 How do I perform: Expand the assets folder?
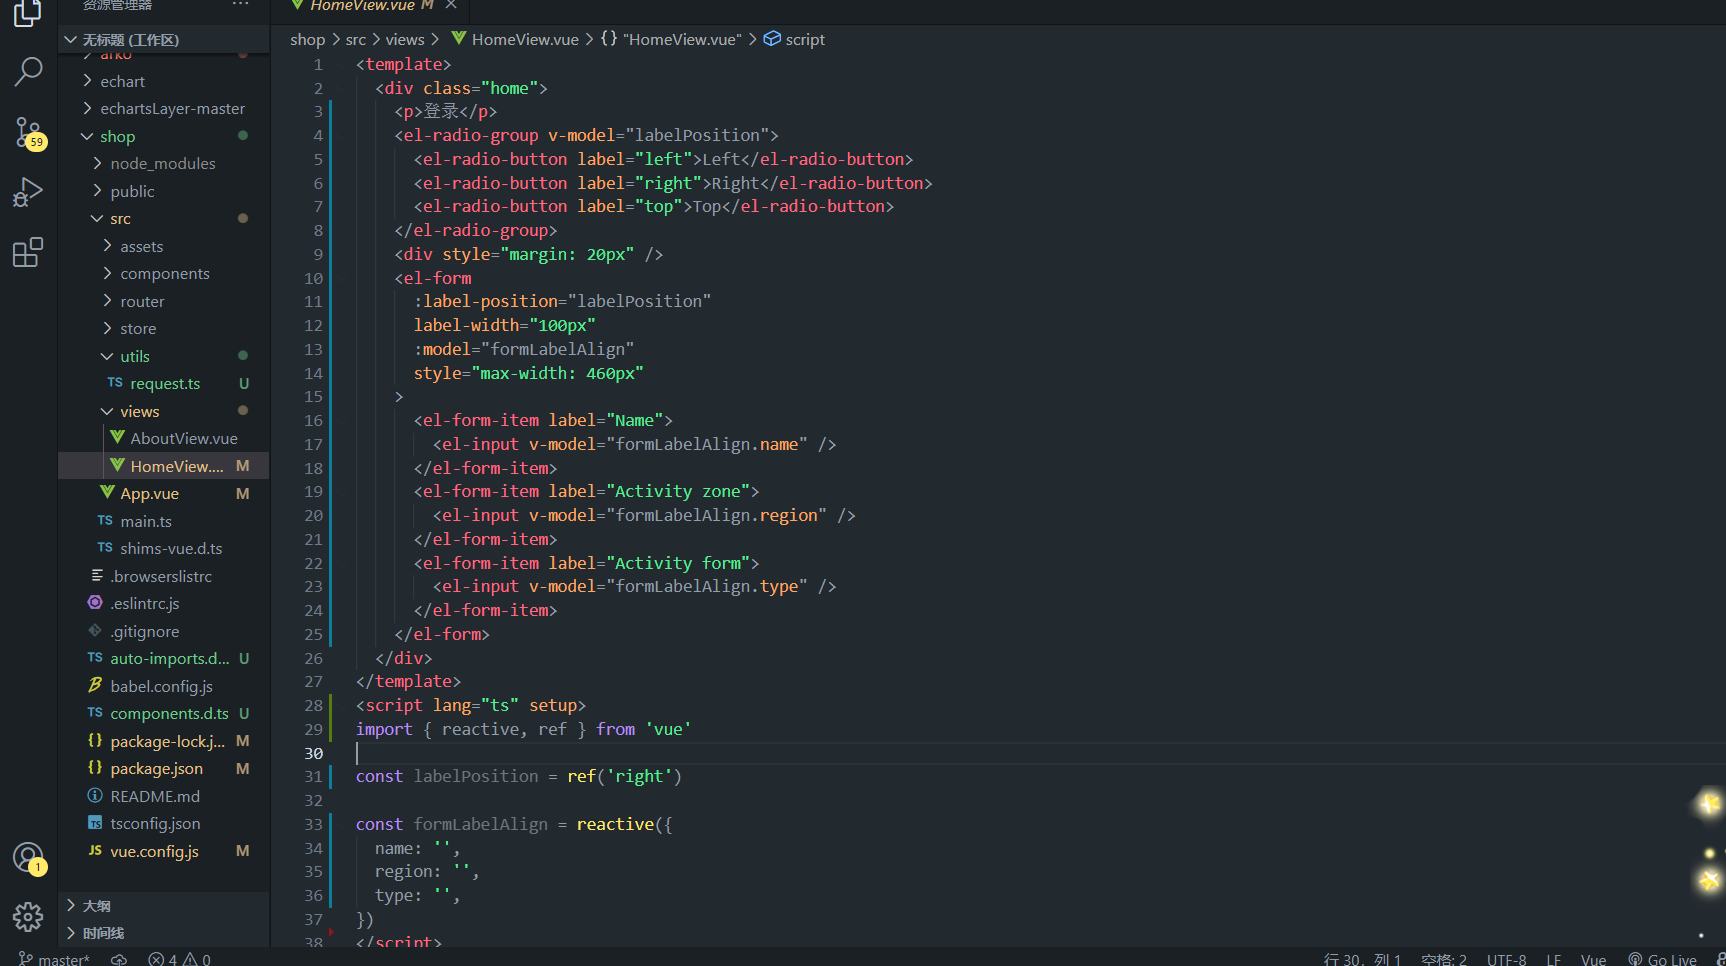165,246
